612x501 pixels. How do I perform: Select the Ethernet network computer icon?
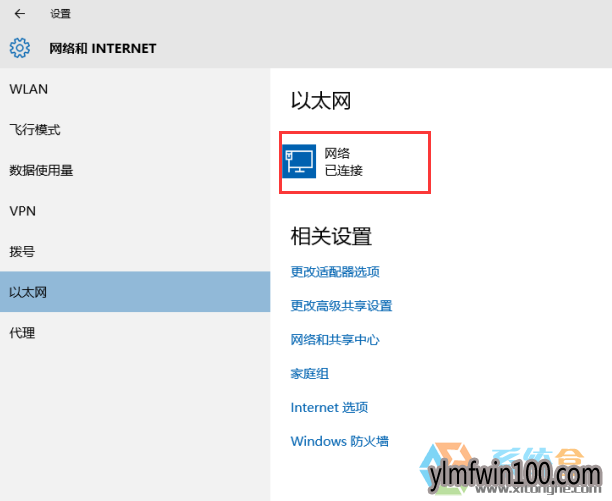pos(299,161)
